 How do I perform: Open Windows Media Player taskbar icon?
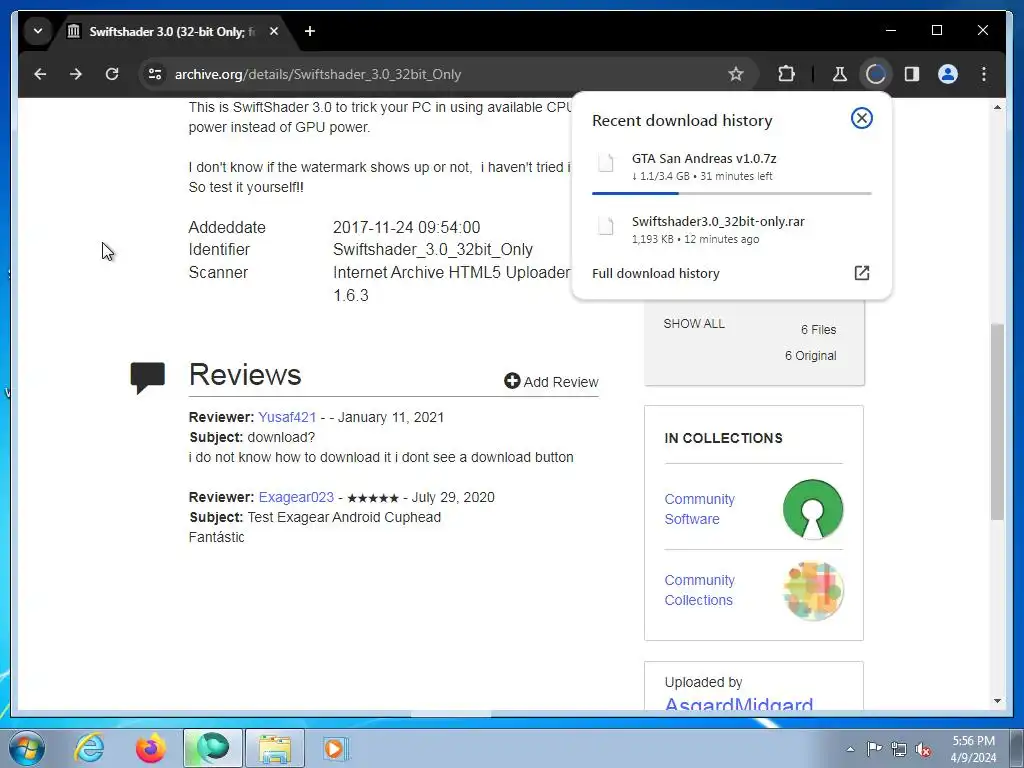coord(335,748)
